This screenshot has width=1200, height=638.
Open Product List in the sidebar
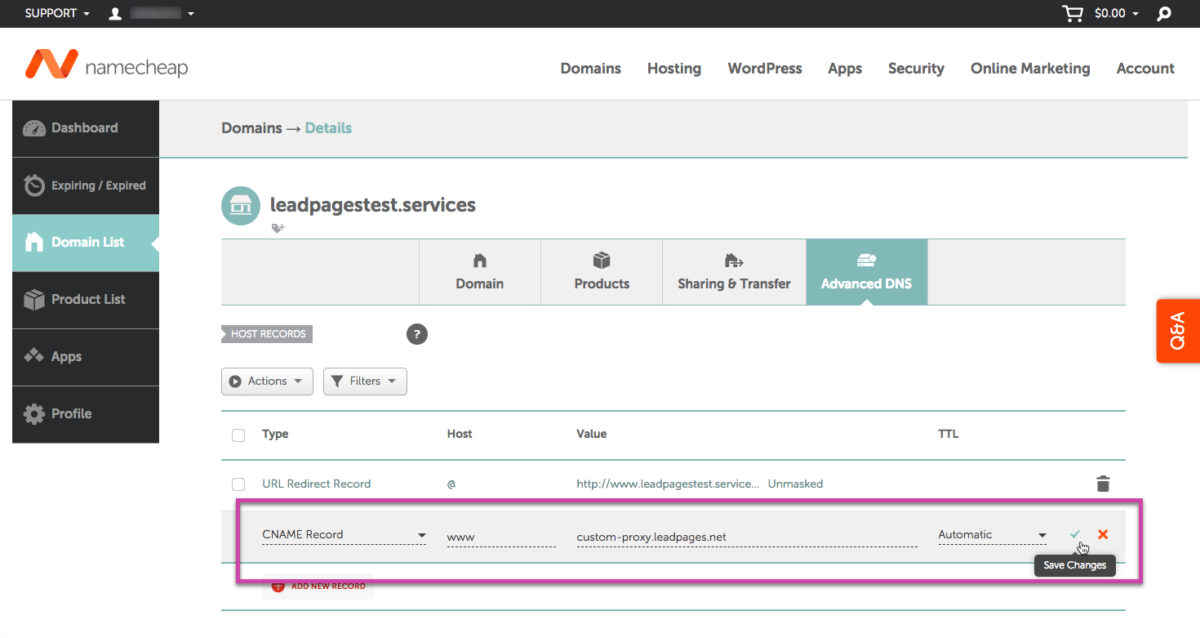85,299
